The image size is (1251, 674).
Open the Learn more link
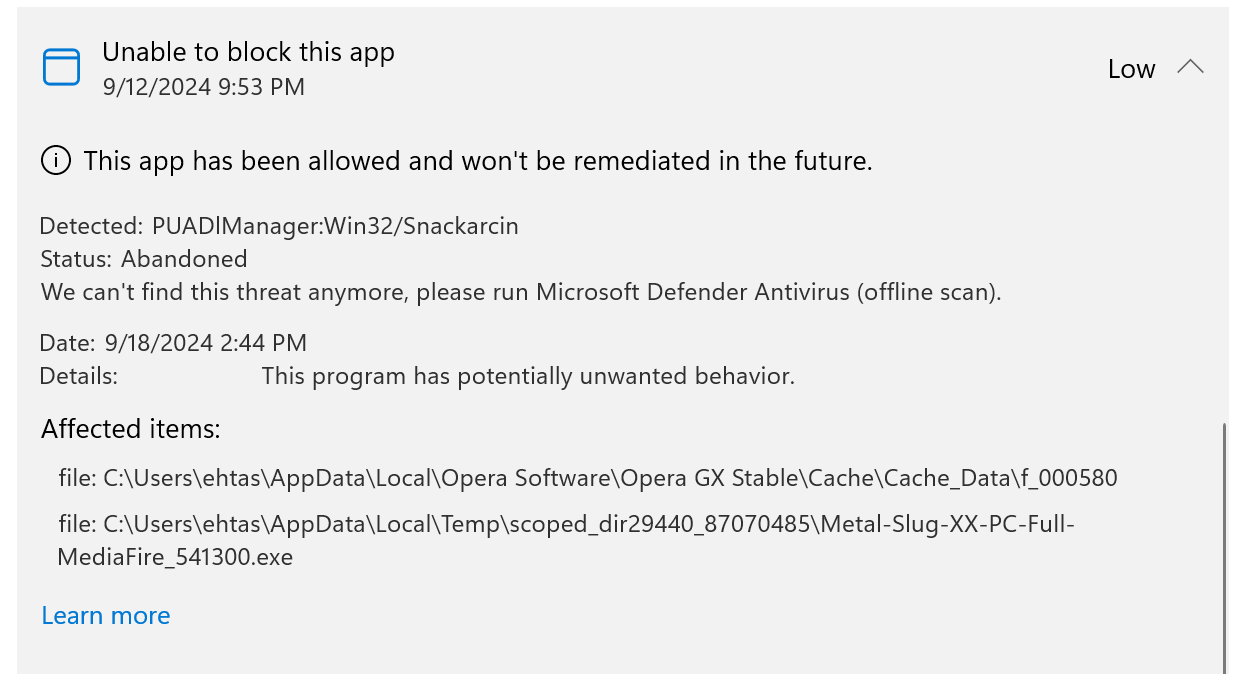106,615
